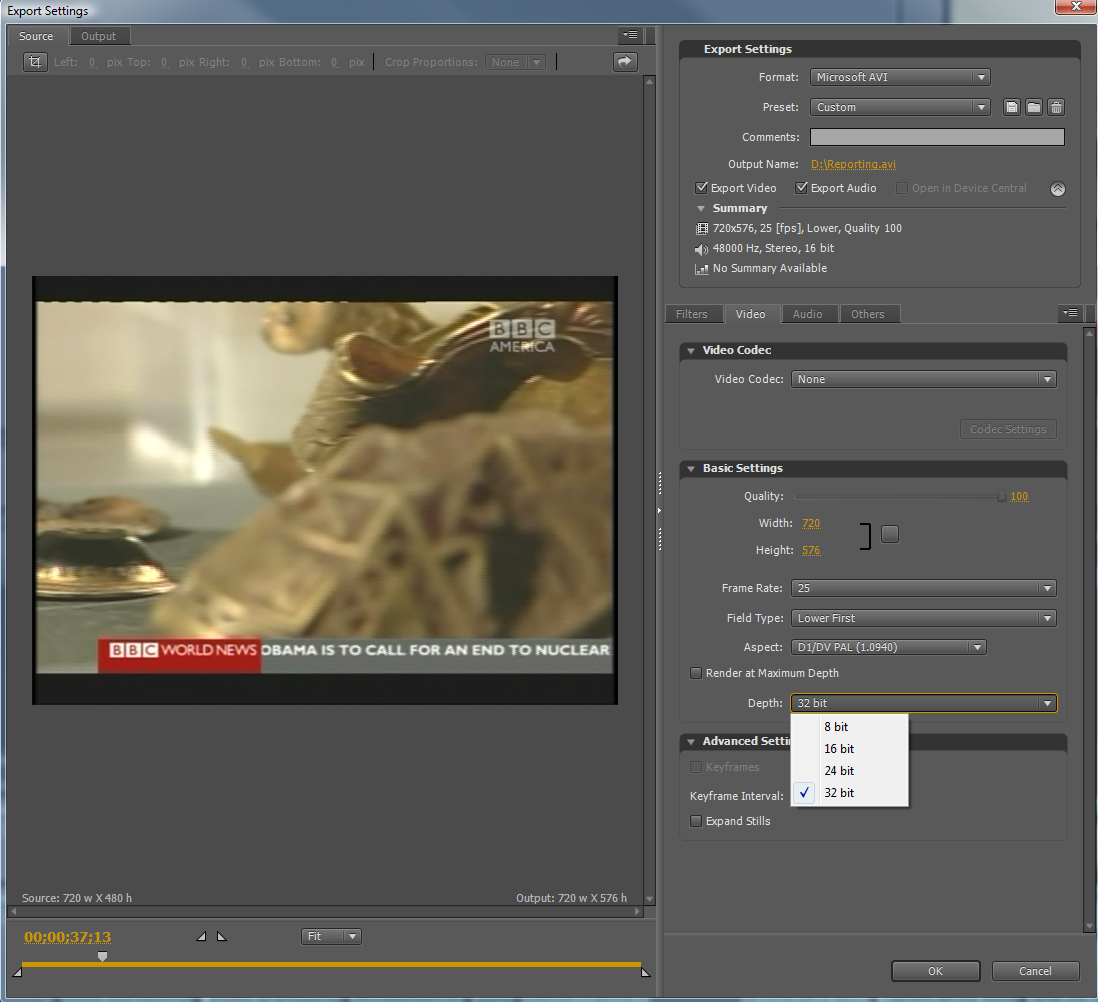
Task: Collapse the Video Codec section
Action: pos(691,351)
